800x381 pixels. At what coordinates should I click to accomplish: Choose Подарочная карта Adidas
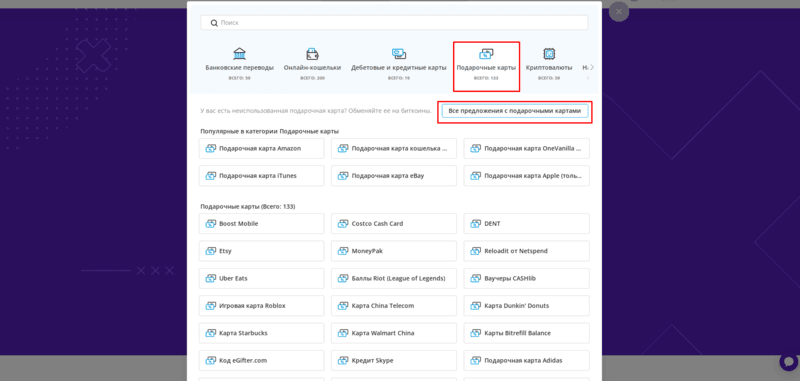tap(527, 361)
